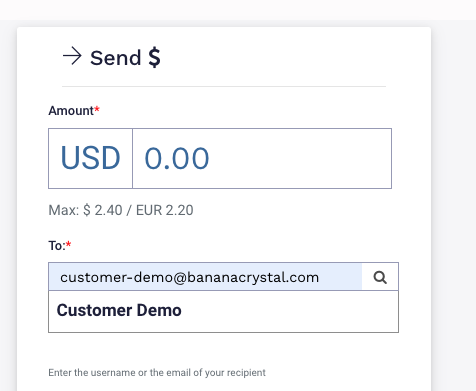Open the USD currency selector
This screenshot has width=476, height=391.
coord(90,158)
